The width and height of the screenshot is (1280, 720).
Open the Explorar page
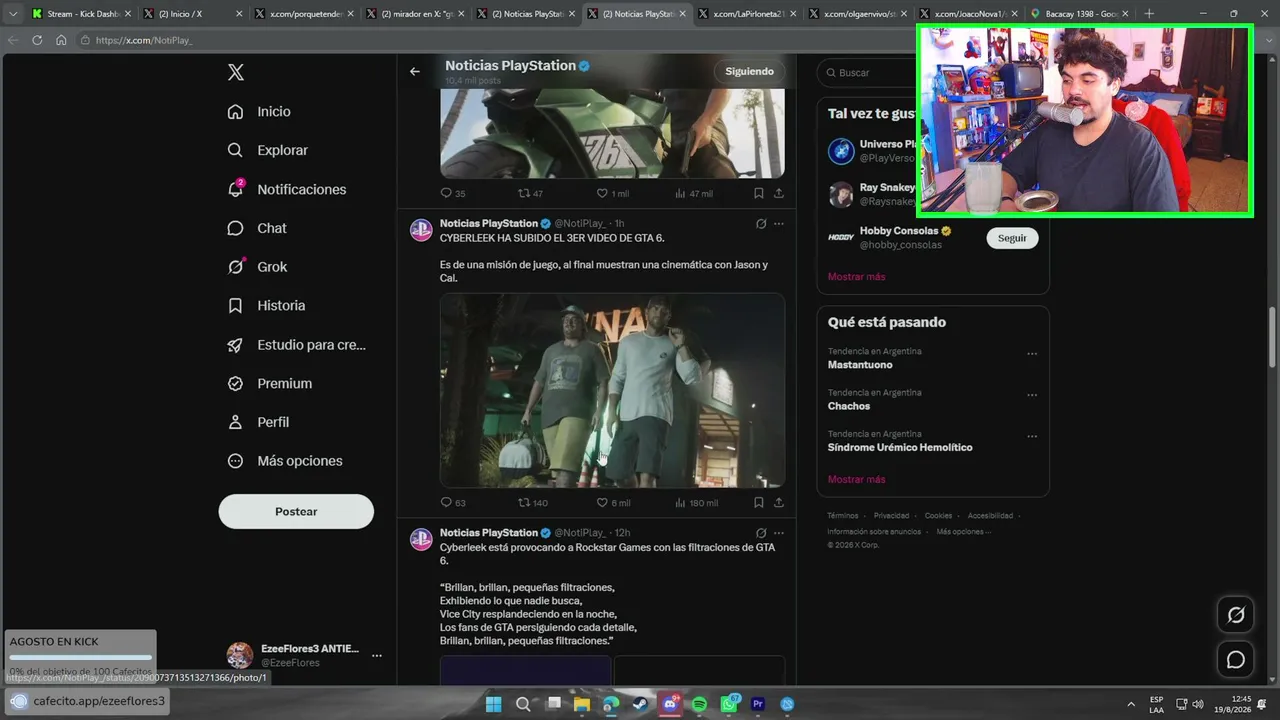267,150
